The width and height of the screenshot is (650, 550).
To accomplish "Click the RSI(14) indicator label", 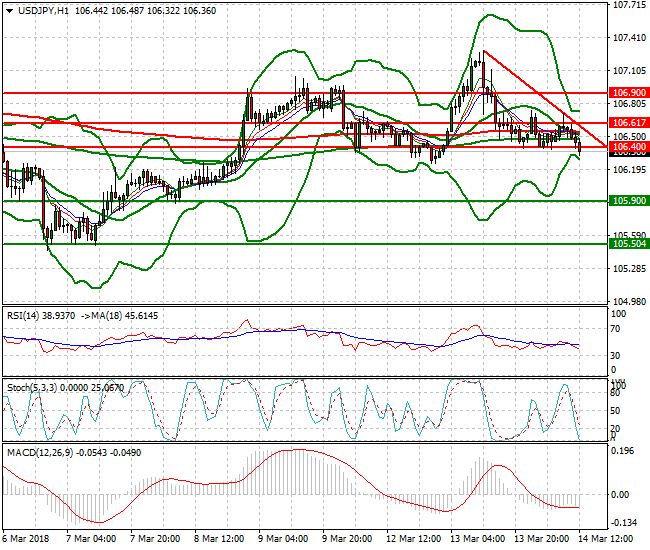I will (x=27, y=315).
